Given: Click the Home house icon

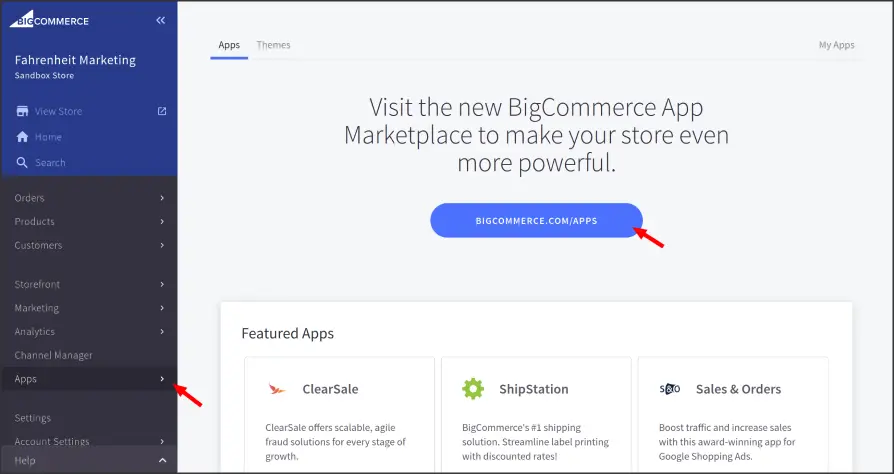Looking at the screenshot, I should (22, 137).
